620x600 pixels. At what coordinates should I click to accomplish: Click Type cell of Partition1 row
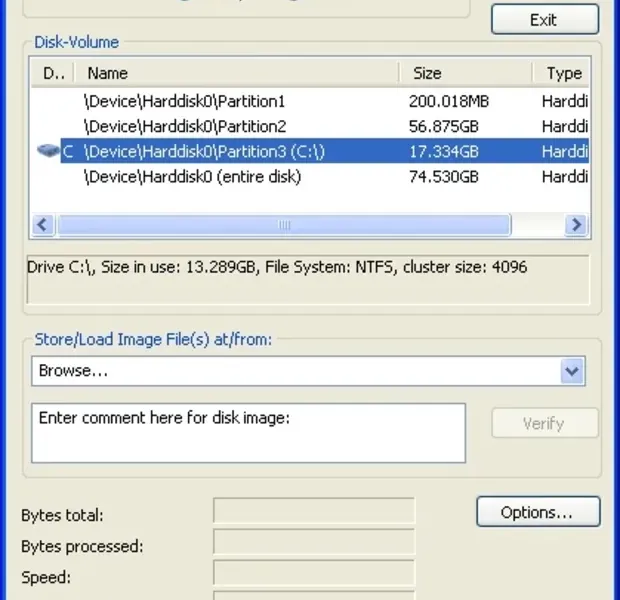[565, 101]
